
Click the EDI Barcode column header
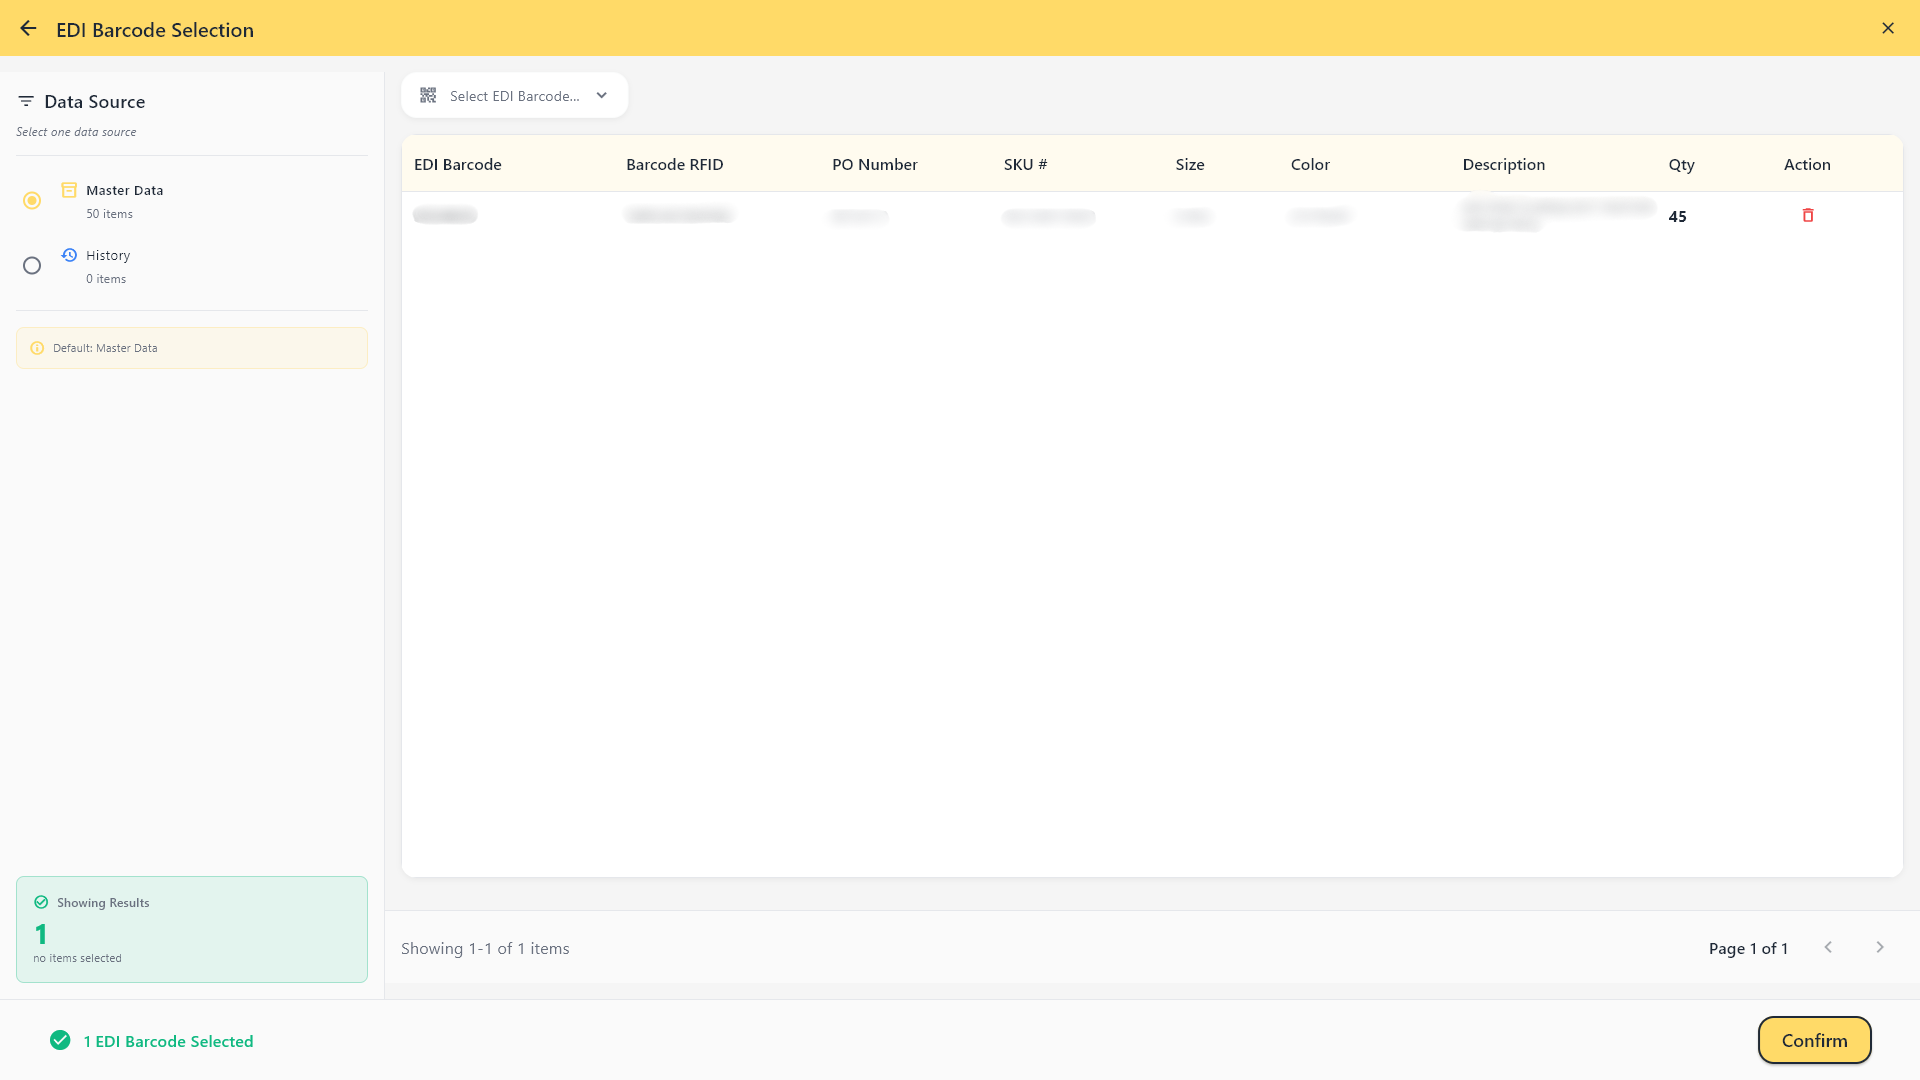[458, 165]
